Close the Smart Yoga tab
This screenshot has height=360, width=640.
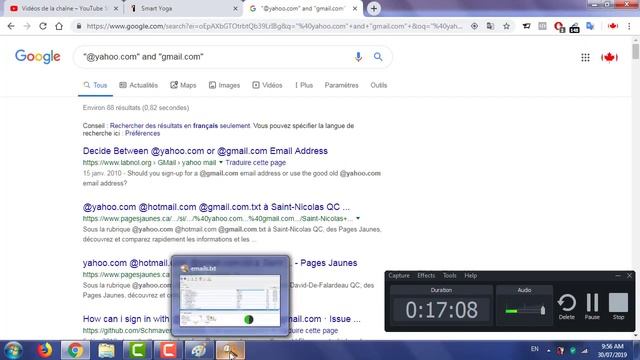[x=235, y=9]
